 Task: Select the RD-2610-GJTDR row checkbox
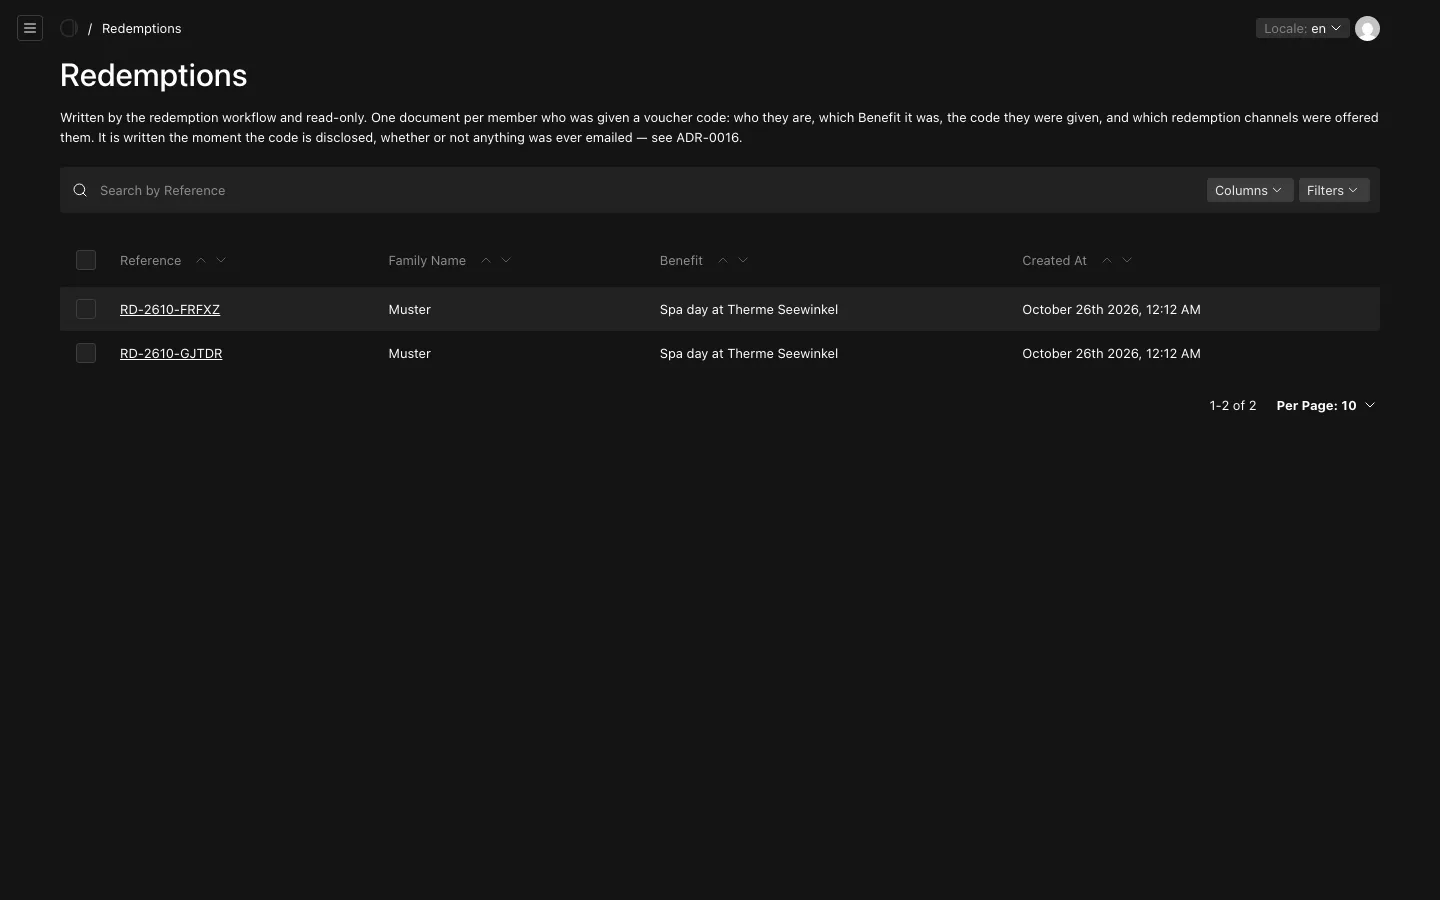coord(86,353)
